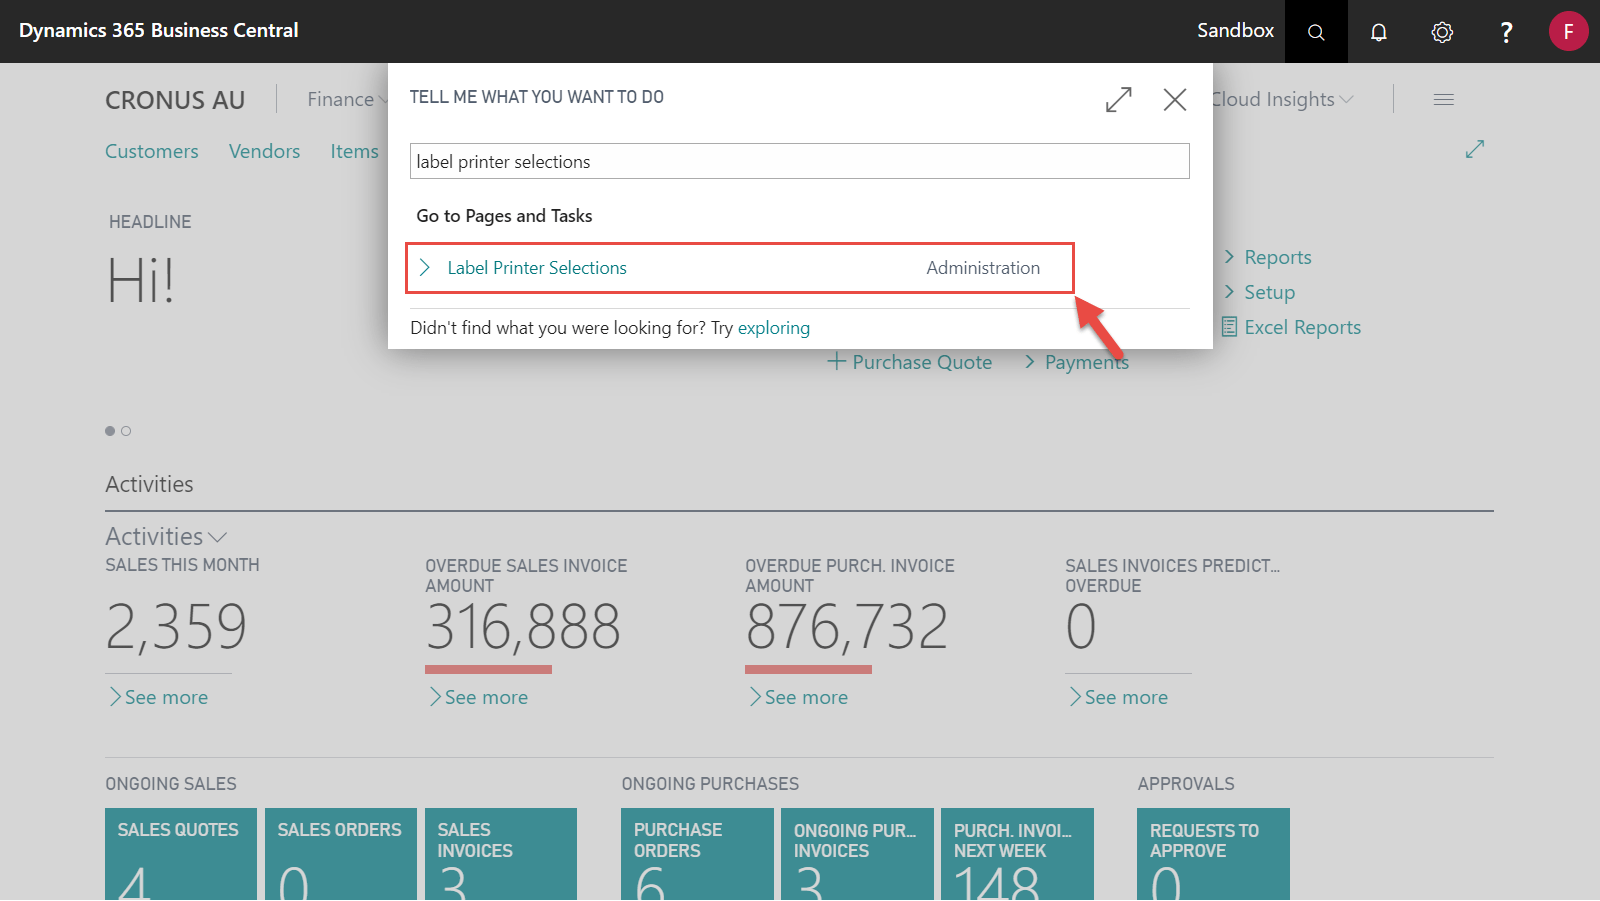
Task: Click Sales Invoices Predicted Overdue value 0
Action: click(x=1081, y=627)
